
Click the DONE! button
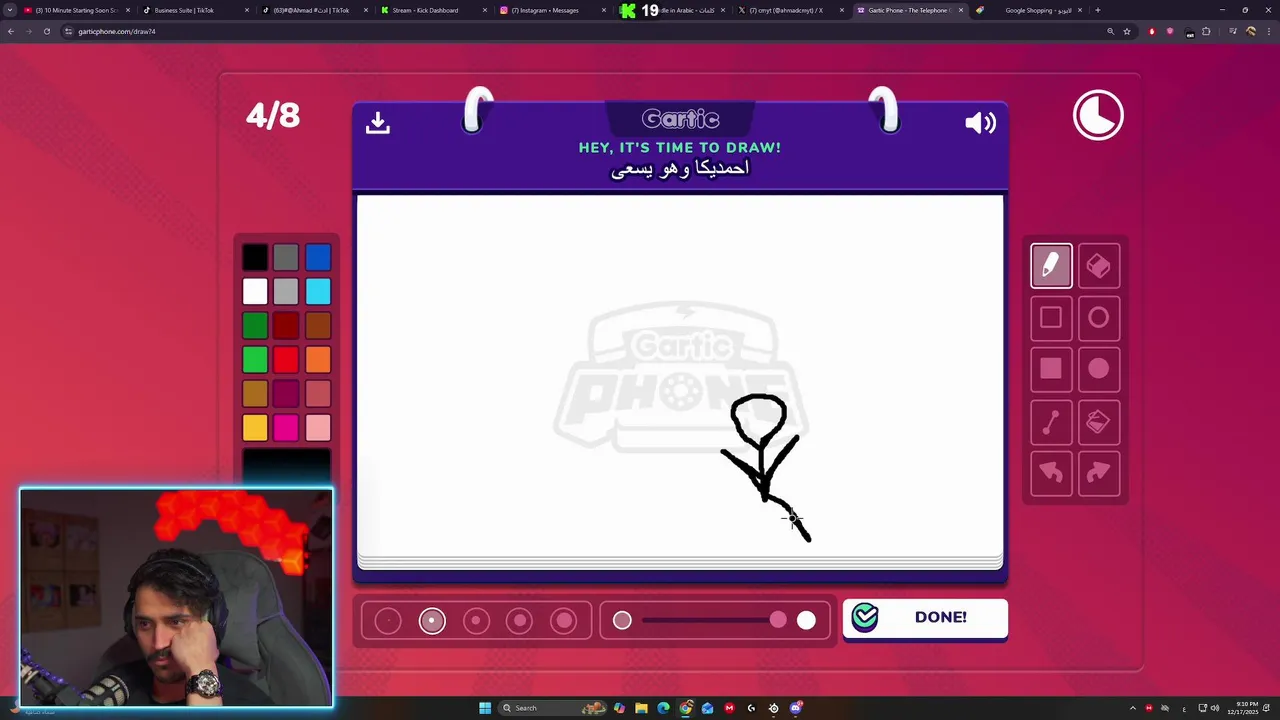tap(925, 618)
